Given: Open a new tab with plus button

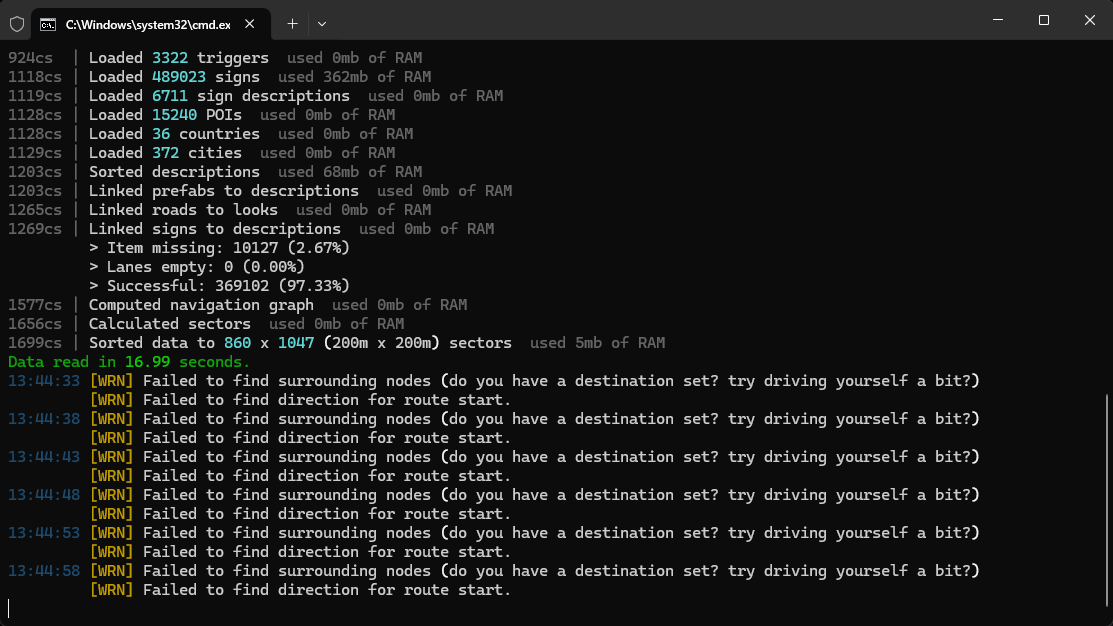Looking at the screenshot, I should coord(292,23).
